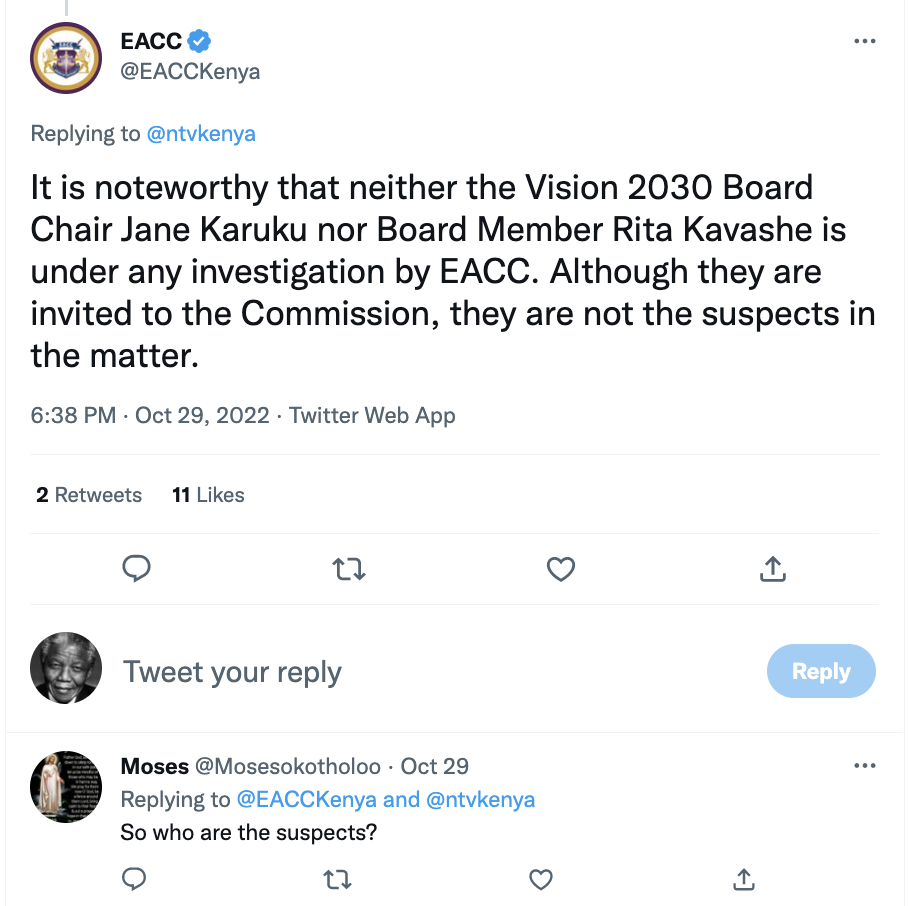Screen dimensions: 908x906
Task: Open EACC profile picture
Action: click(x=66, y=57)
